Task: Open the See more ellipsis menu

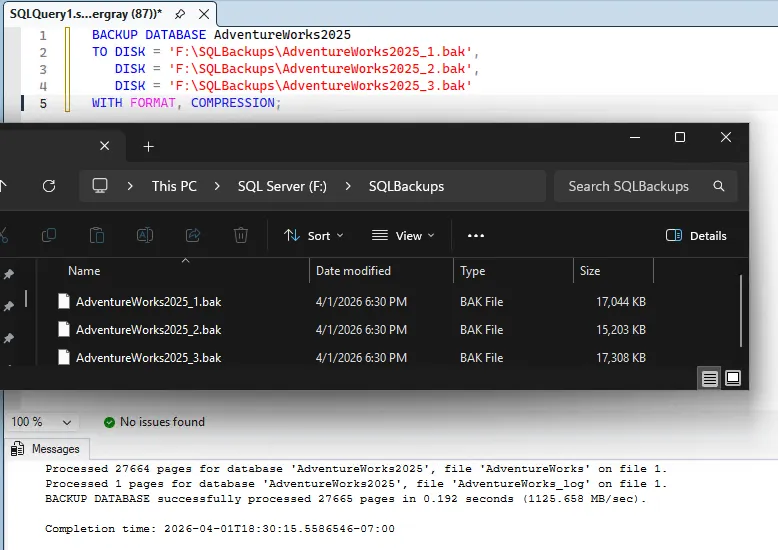Action: (x=475, y=235)
